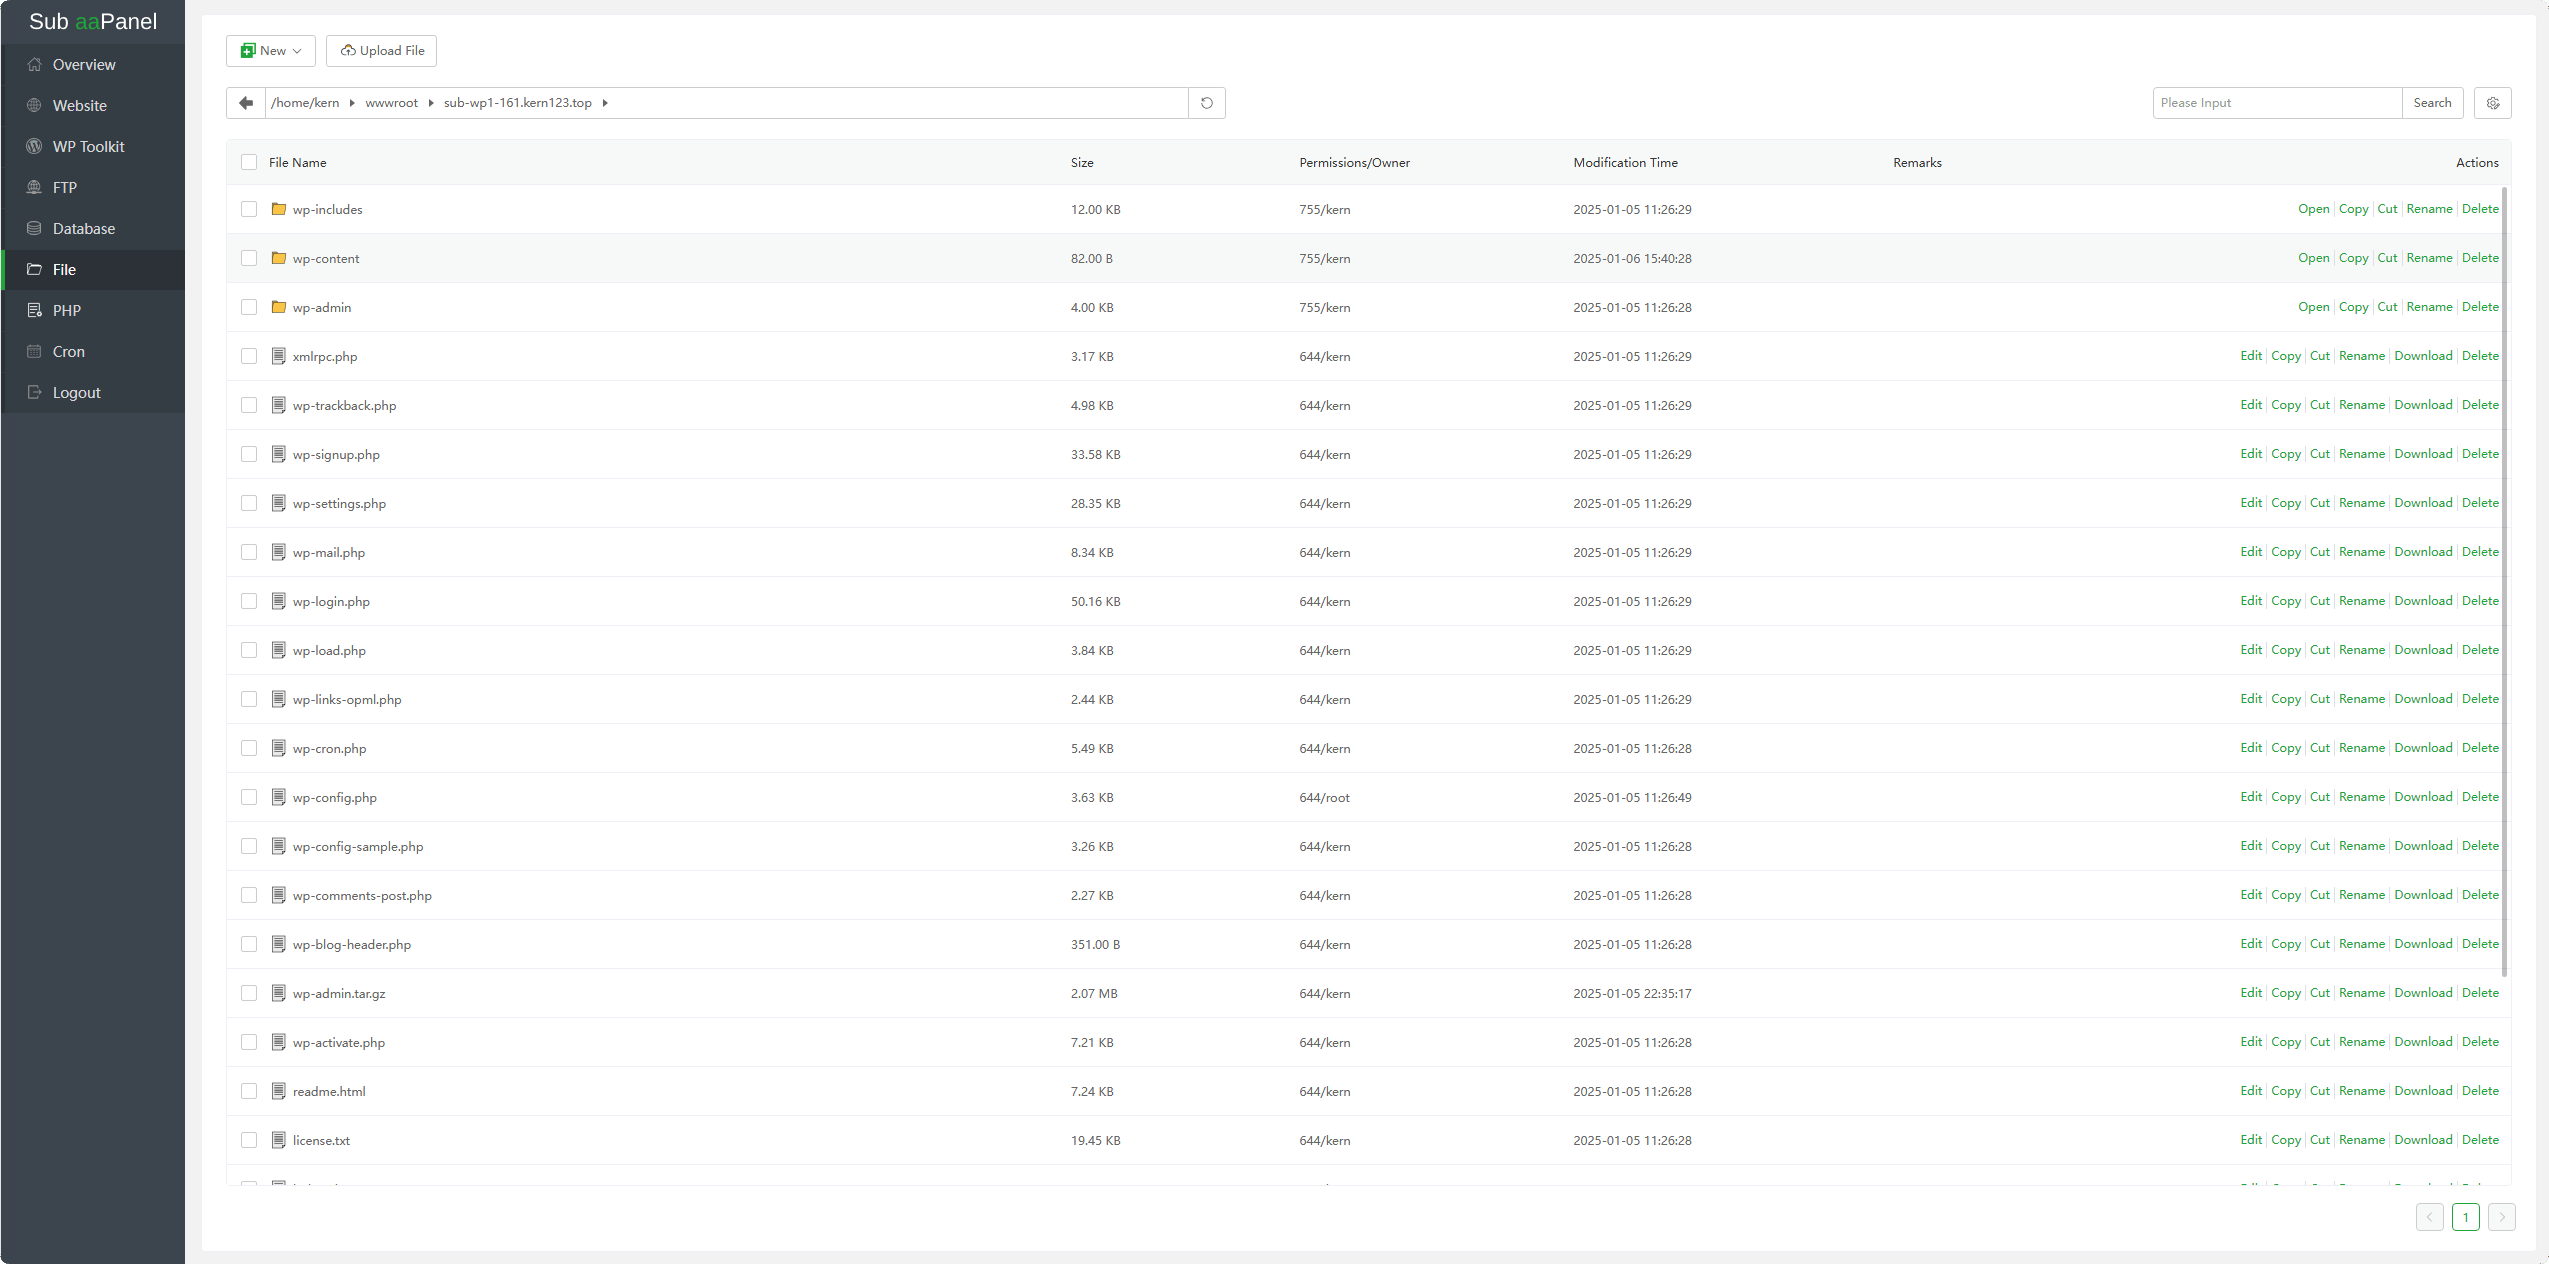Toggle the select-all files checkbox
Screen dimensions: 2549x1264
pos(249,162)
